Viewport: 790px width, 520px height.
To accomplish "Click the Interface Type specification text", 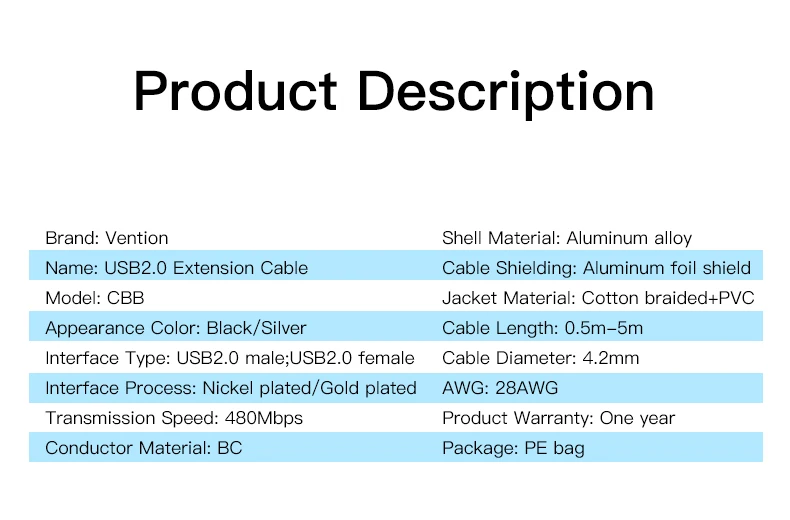I will click(x=230, y=358).
